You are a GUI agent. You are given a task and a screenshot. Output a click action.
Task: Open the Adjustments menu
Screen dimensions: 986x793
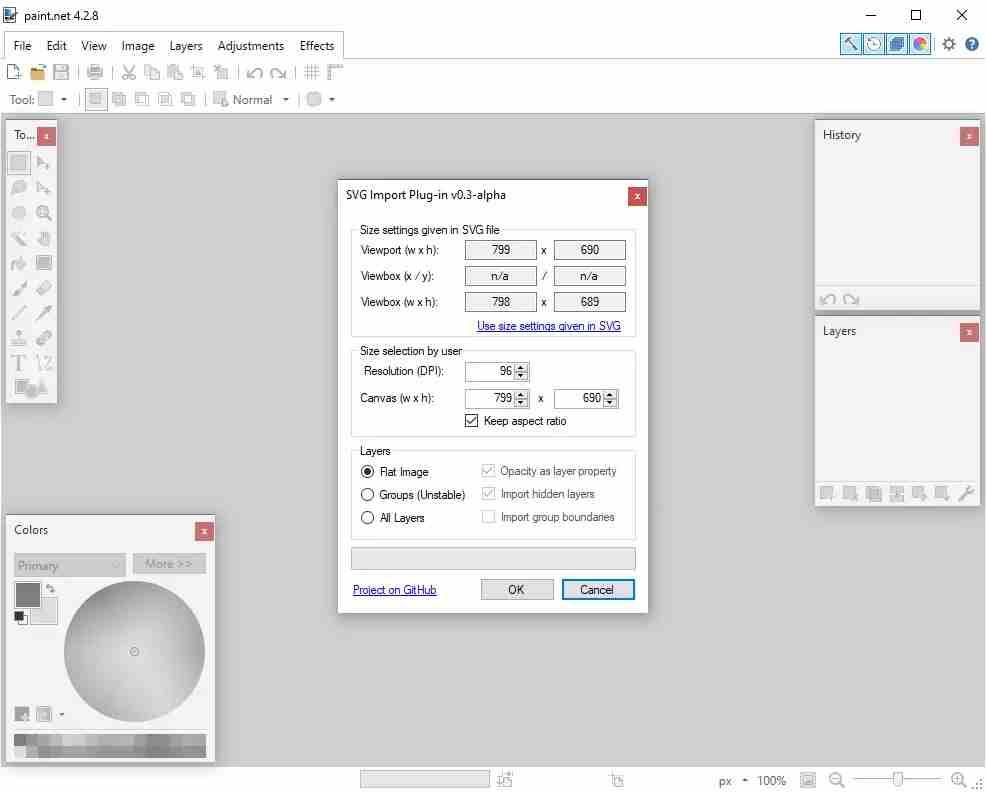click(250, 46)
